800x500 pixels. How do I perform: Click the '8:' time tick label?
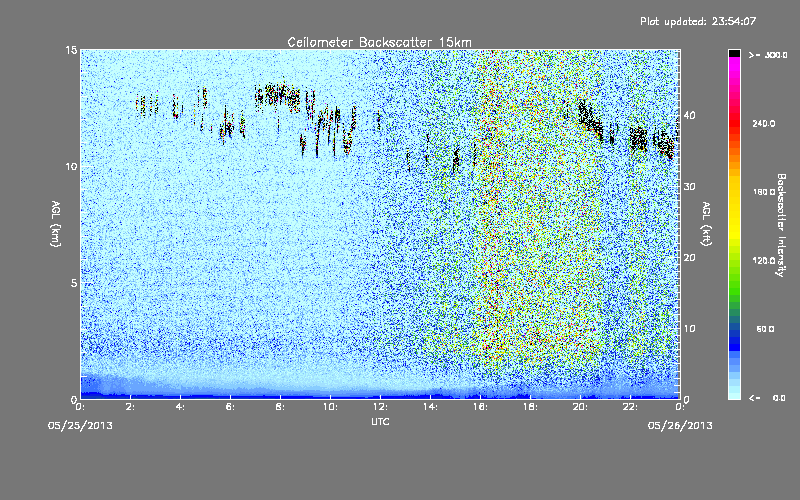click(280, 407)
